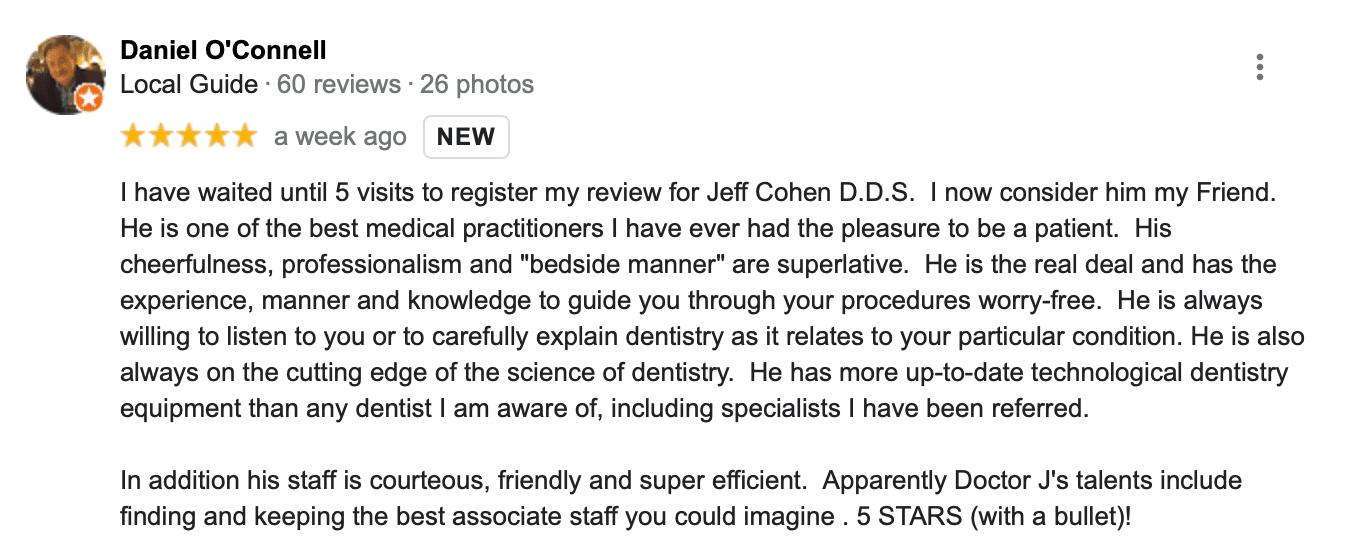Click the "a week ago" timestamp
The height and width of the screenshot is (550, 1346).
[340, 137]
